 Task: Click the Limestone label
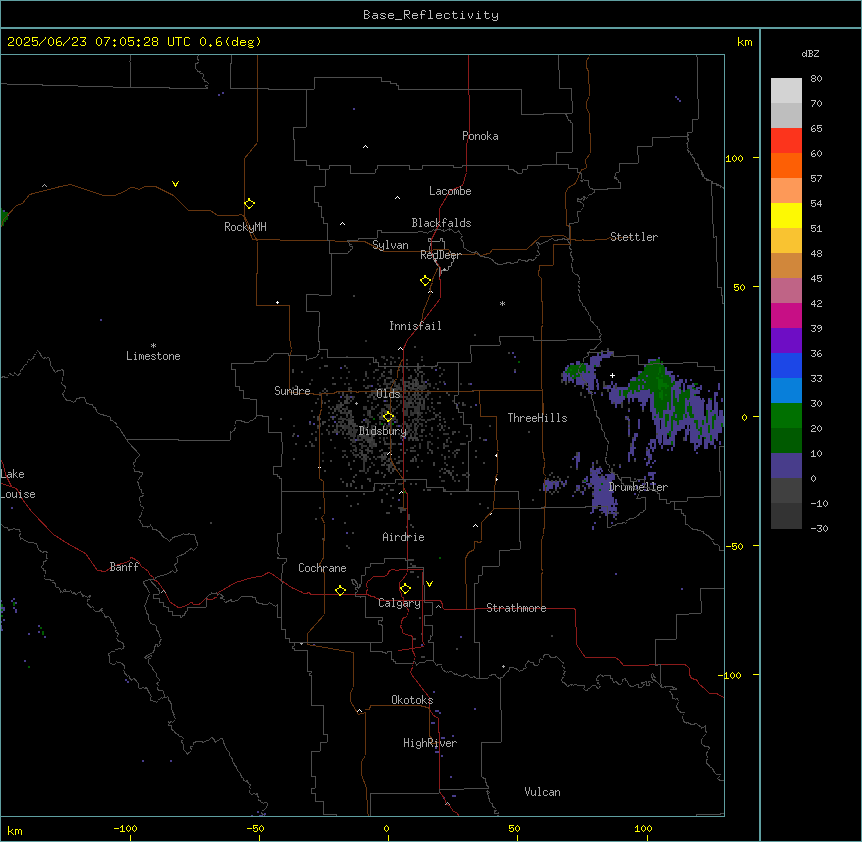click(153, 356)
